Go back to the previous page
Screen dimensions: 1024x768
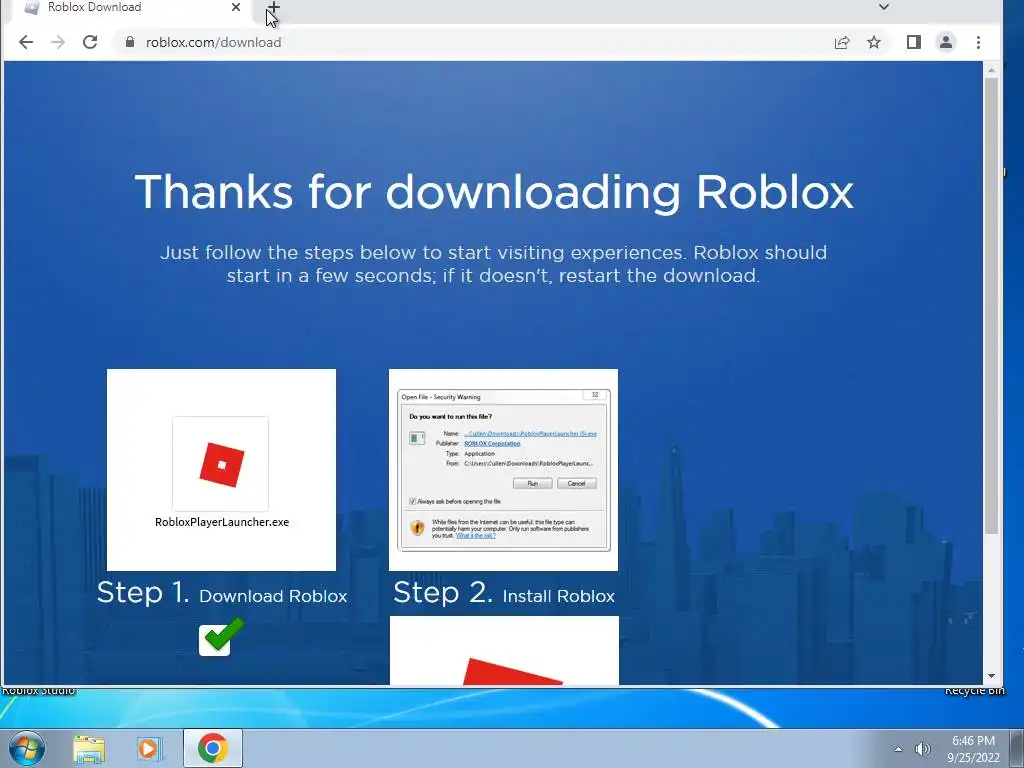(25, 42)
